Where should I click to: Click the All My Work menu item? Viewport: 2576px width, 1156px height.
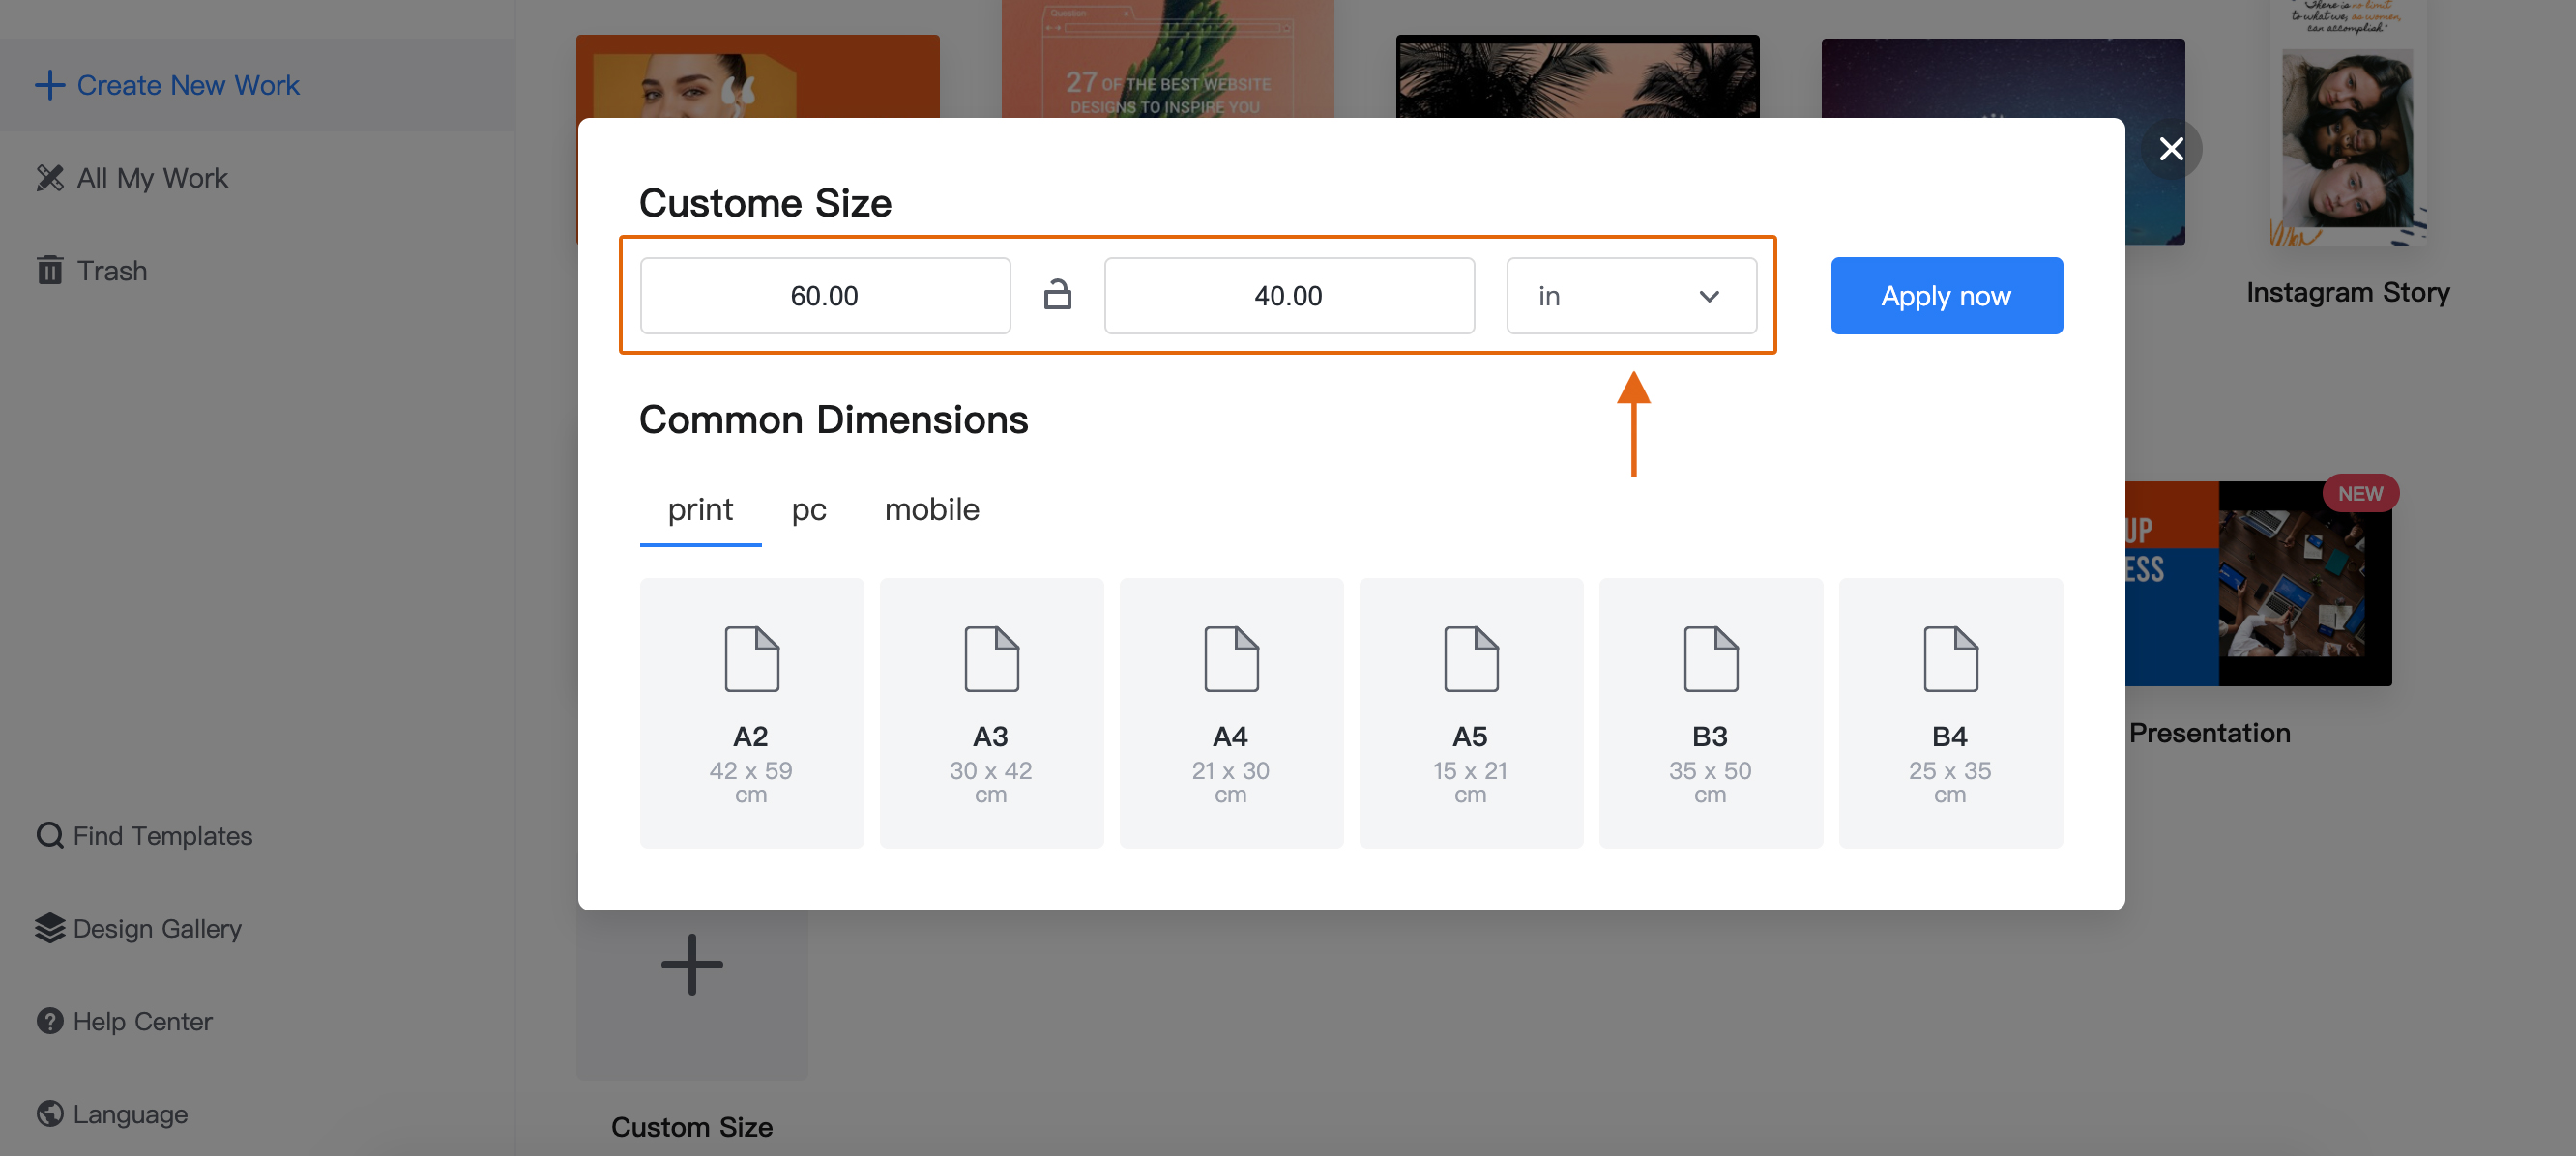pos(151,176)
